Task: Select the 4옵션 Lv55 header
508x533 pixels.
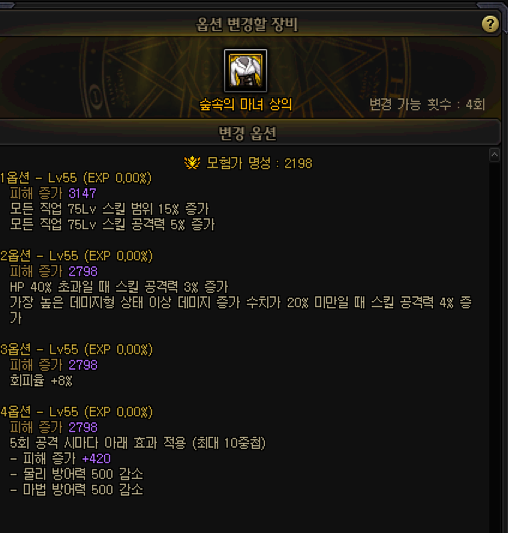Action: coord(77,412)
